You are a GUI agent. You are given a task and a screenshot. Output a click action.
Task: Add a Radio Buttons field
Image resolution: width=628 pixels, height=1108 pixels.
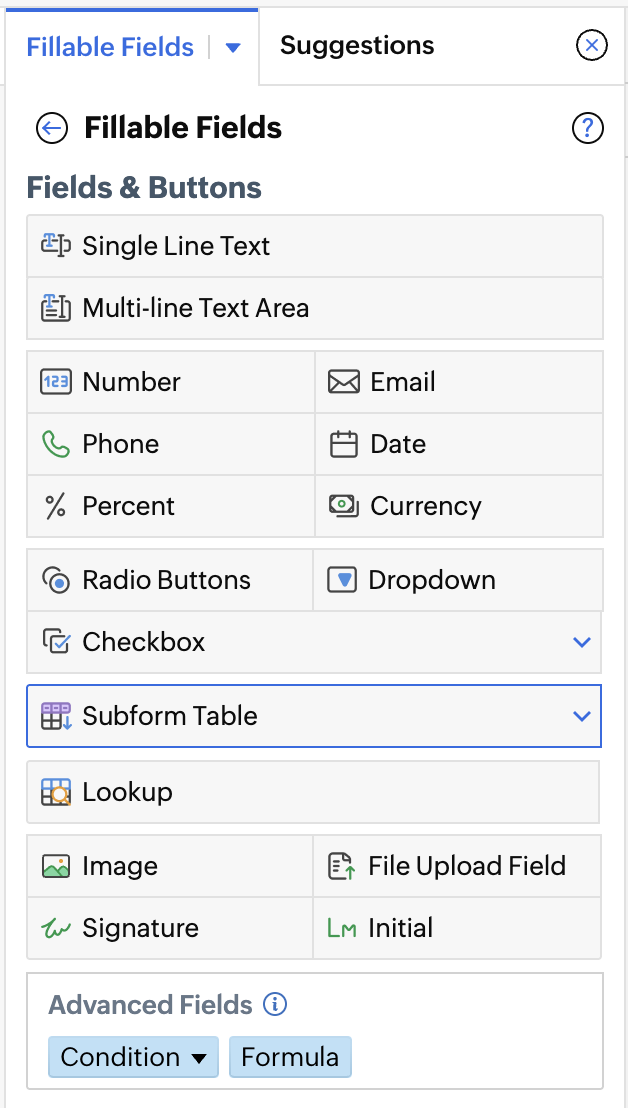pyautogui.click(x=168, y=580)
